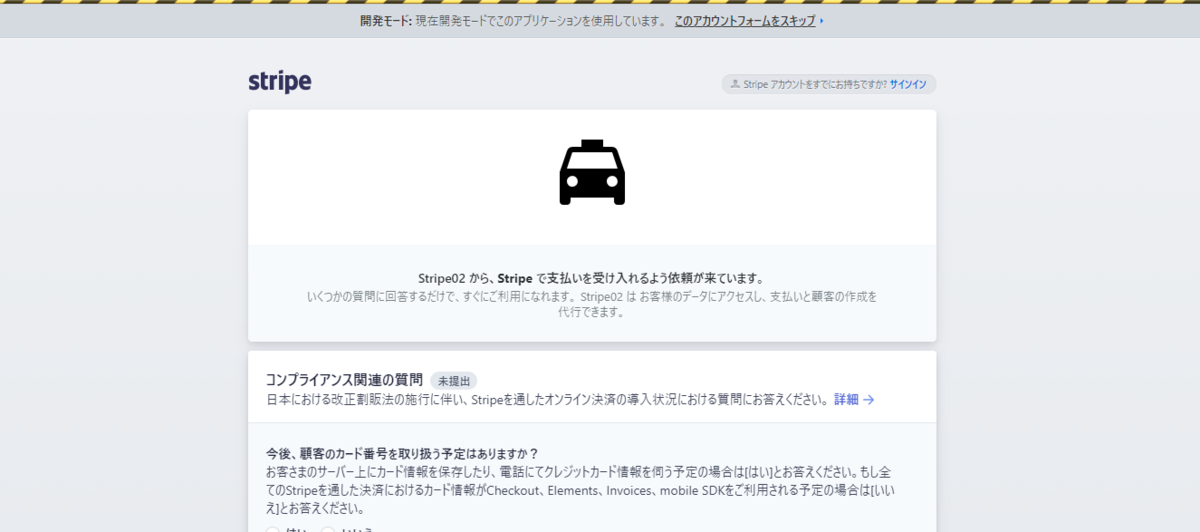Click the question 今後、顧客のカード番号を取り扱う予定はありますか？

click(402, 453)
